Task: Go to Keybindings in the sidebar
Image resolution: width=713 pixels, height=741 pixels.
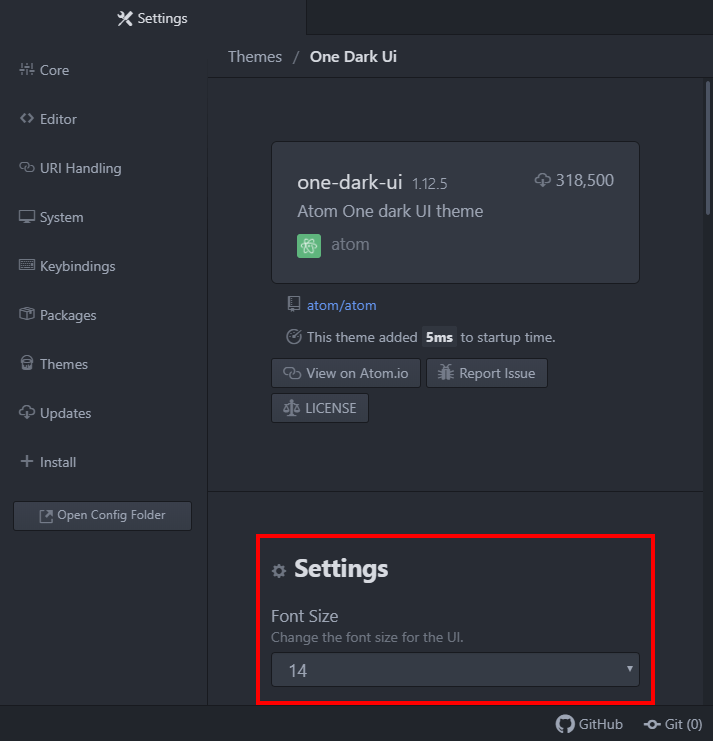Action: [x=77, y=266]
